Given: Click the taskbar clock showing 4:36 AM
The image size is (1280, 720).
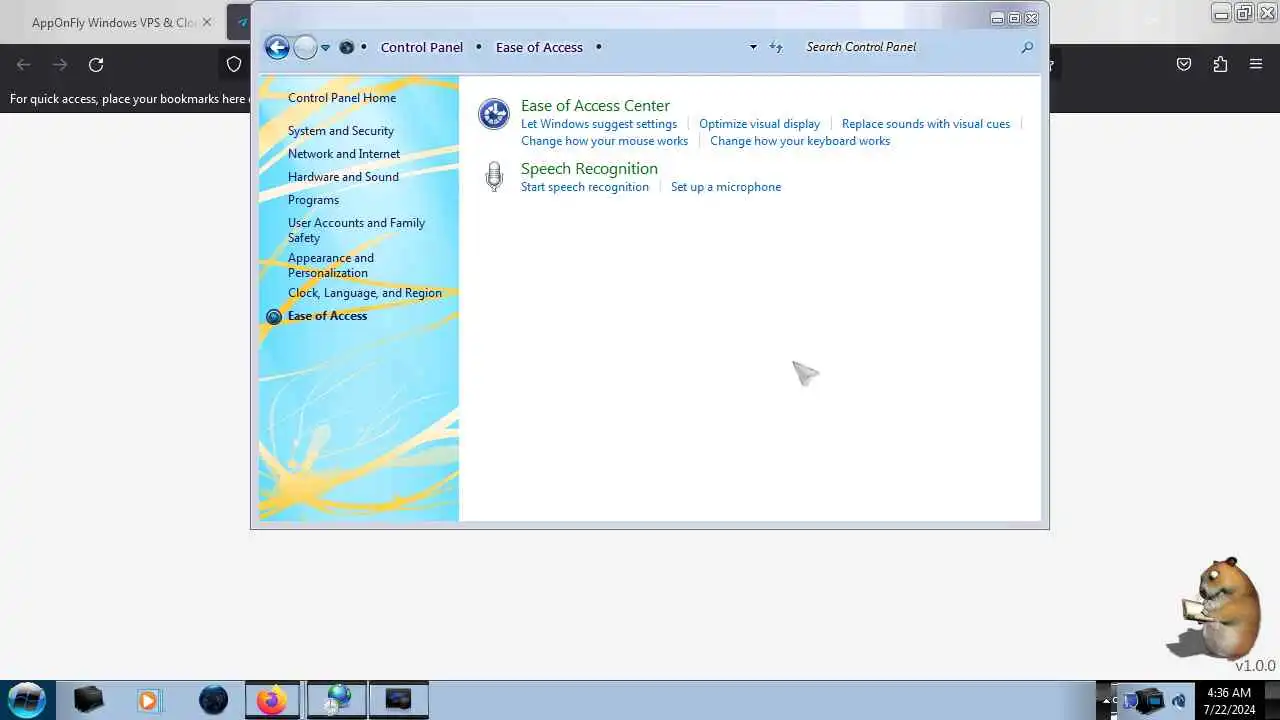Looking at the screenshot, I should coord(1229,700).
